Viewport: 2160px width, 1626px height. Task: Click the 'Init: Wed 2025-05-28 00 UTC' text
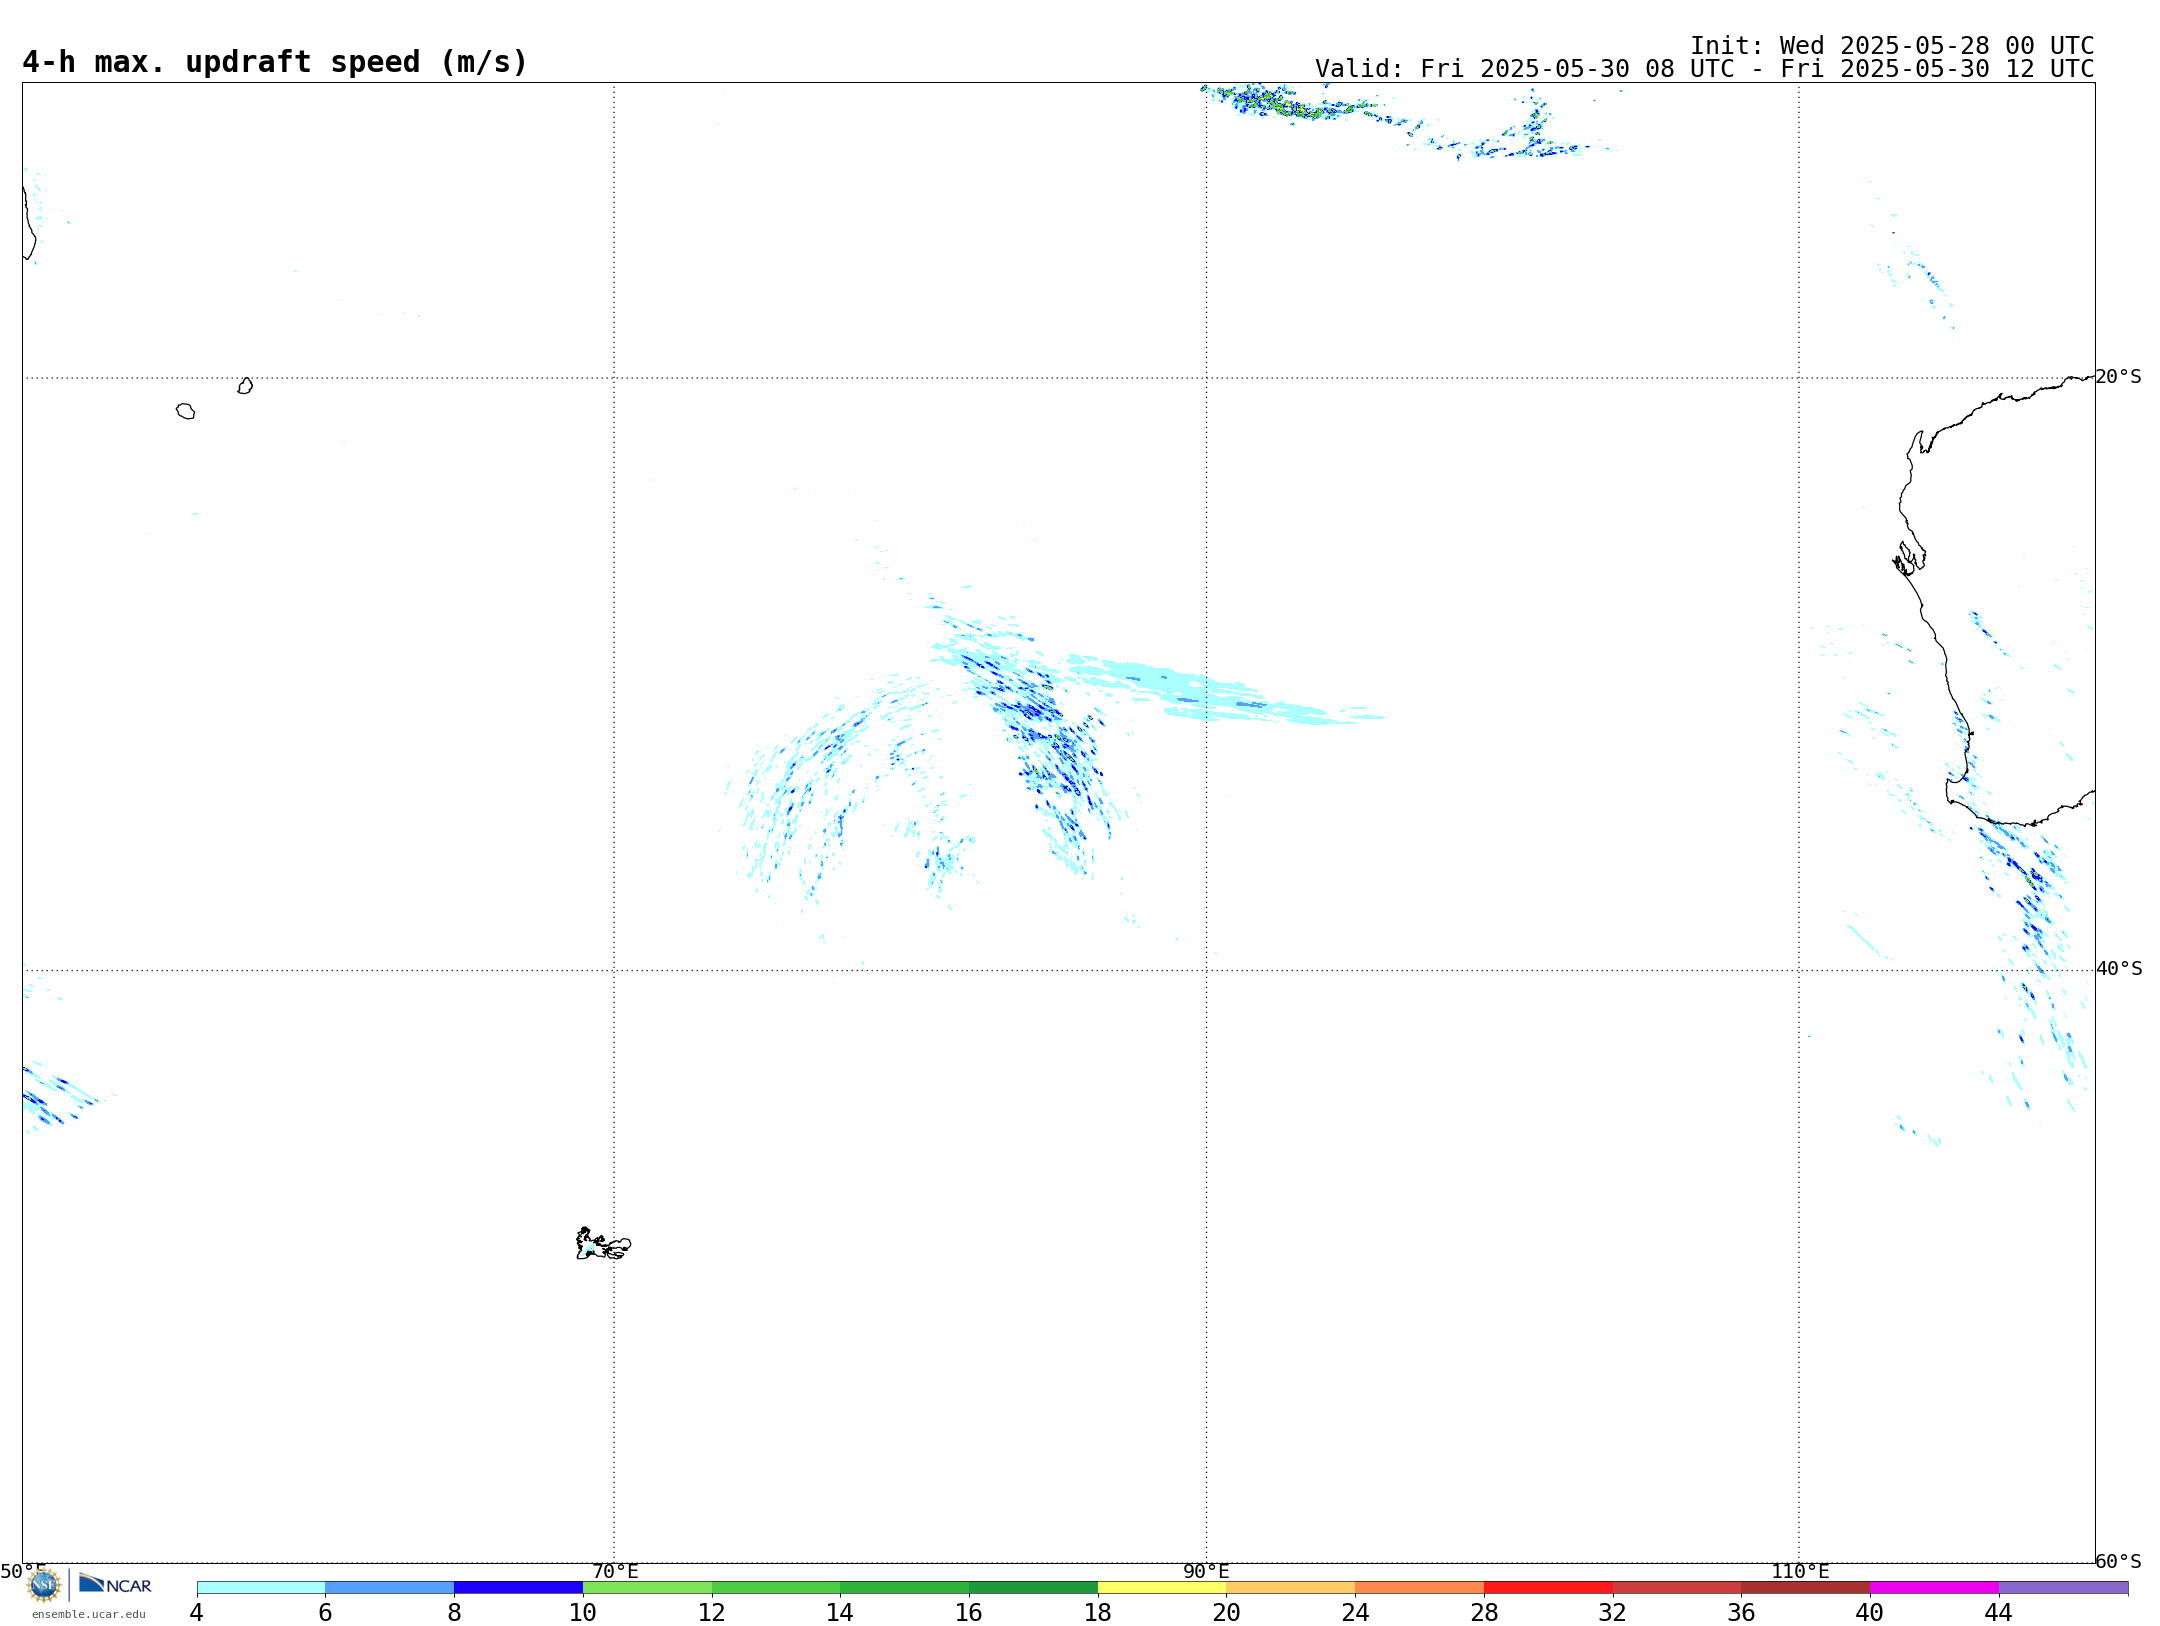[x=1892, y=46]
